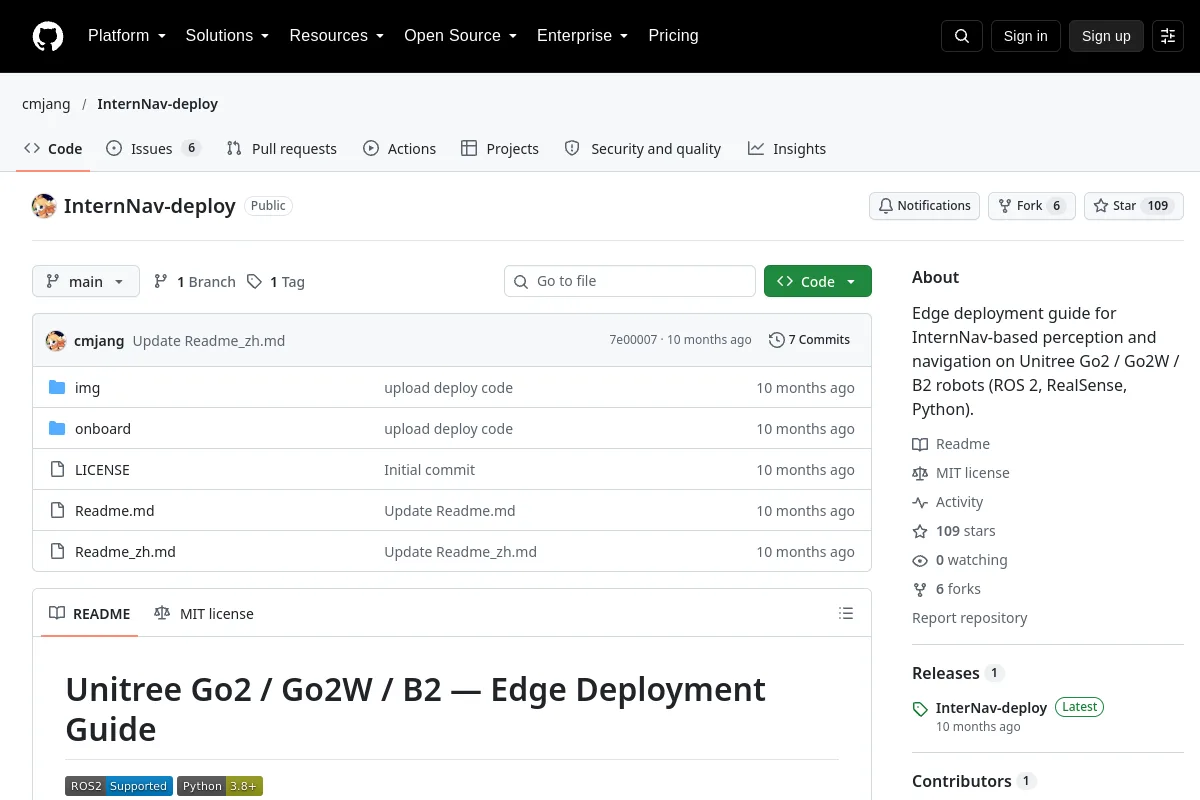The width and height of the screenshot is (1200, 800).
Task: Click Python 3.8+ badge
Action: coord(220,786)
